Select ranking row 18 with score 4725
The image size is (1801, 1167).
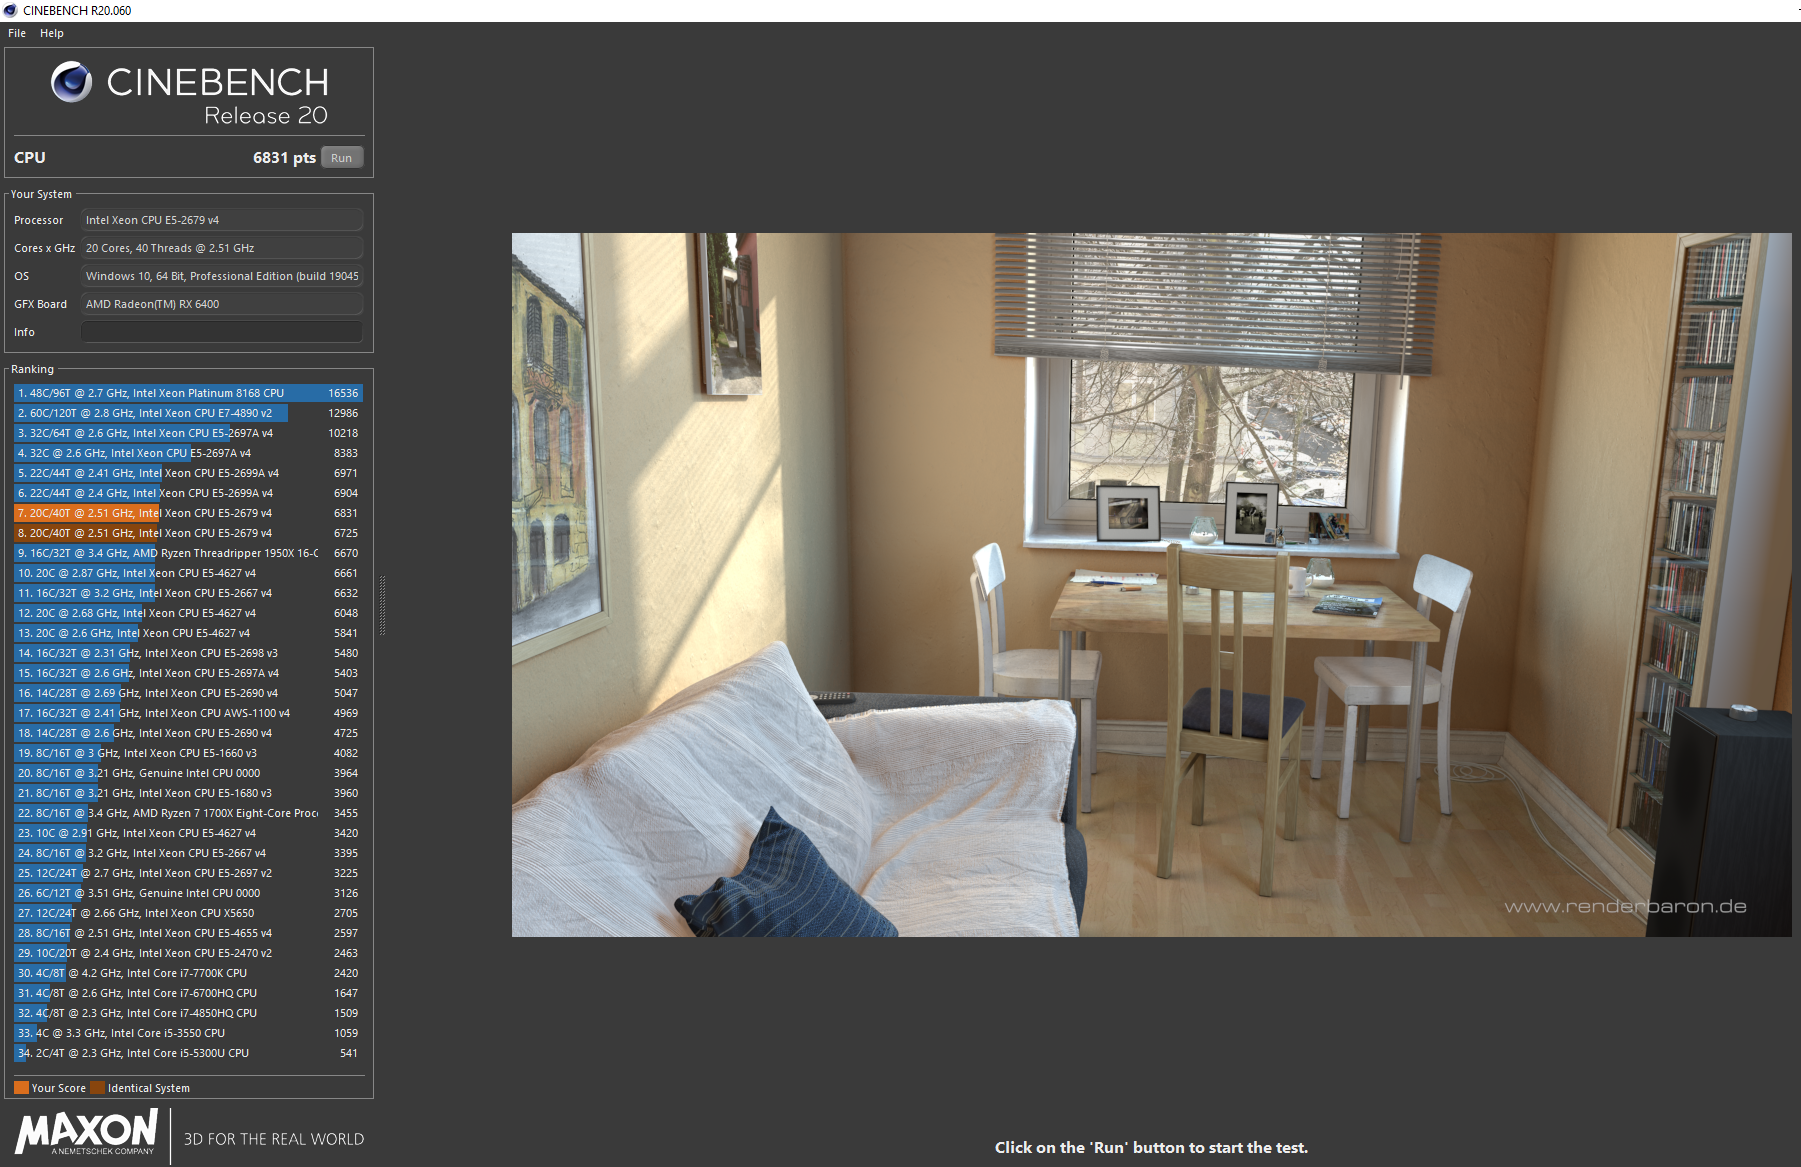click(188, 733)
